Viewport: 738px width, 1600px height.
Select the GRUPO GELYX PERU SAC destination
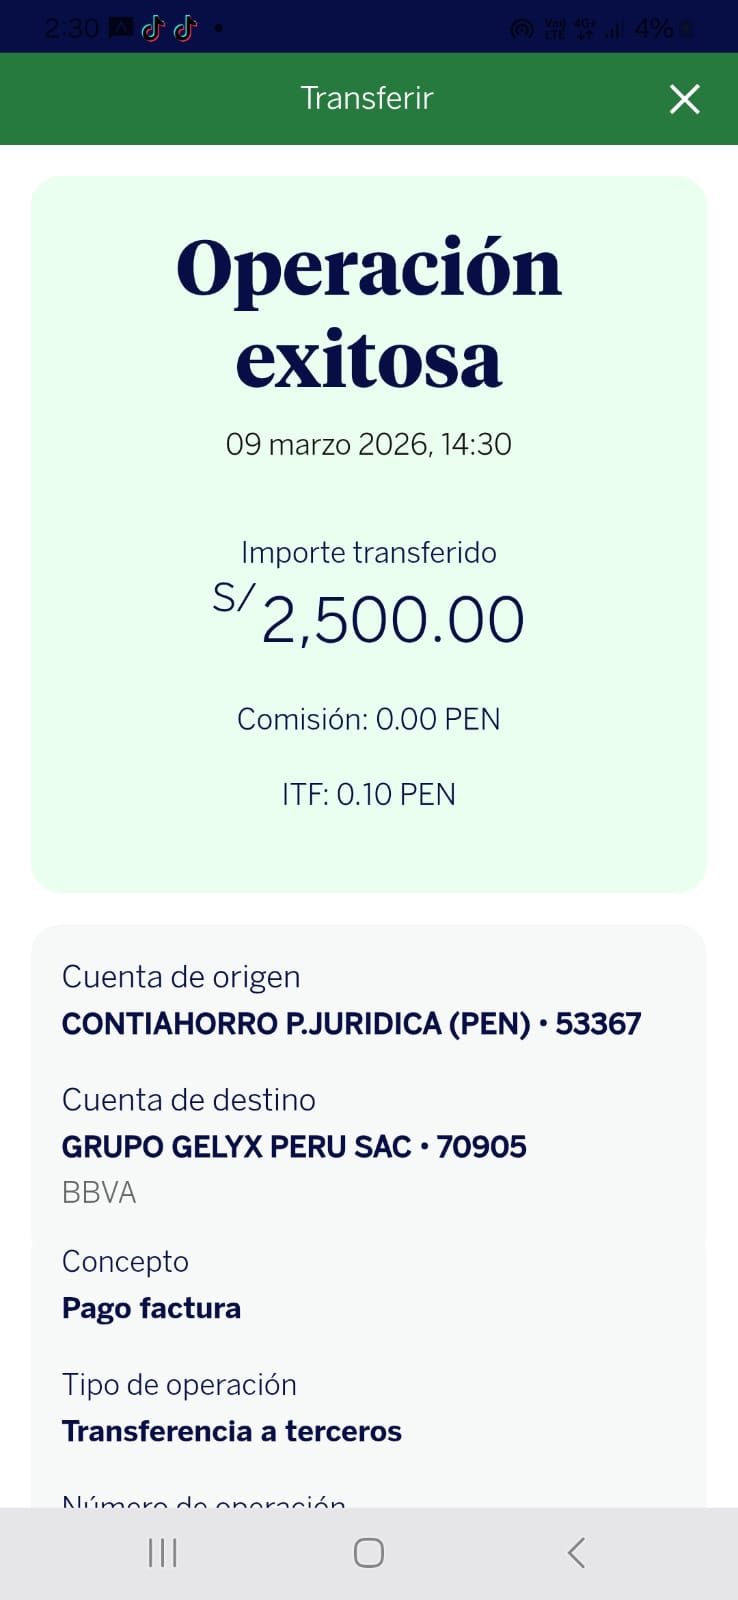(294, 1146)
